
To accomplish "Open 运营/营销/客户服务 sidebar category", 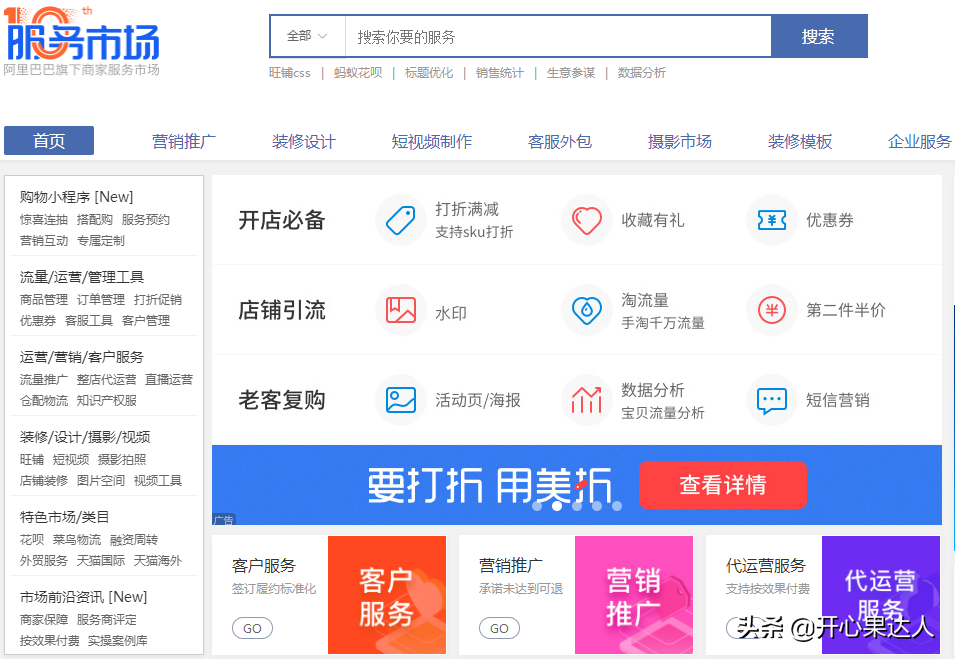I will coord(82,357).
